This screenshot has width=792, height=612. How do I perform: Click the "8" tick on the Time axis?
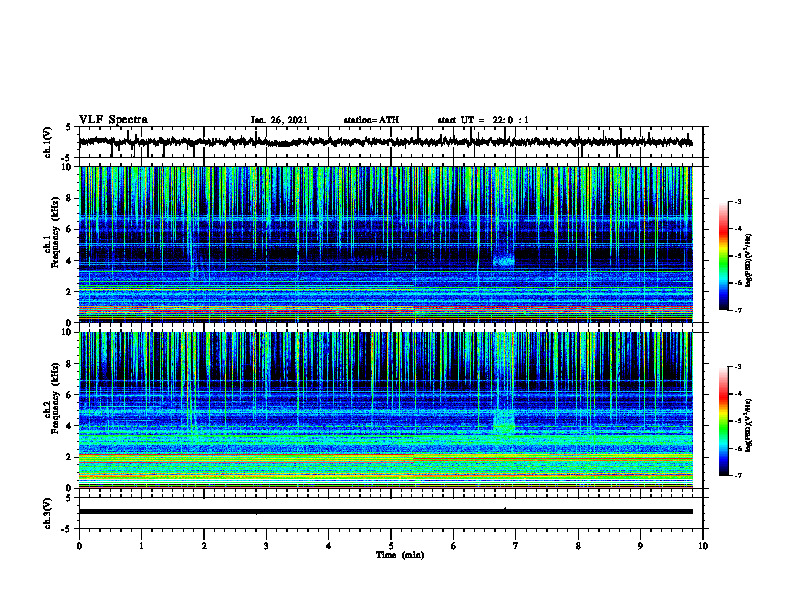[x=578, y=546]
